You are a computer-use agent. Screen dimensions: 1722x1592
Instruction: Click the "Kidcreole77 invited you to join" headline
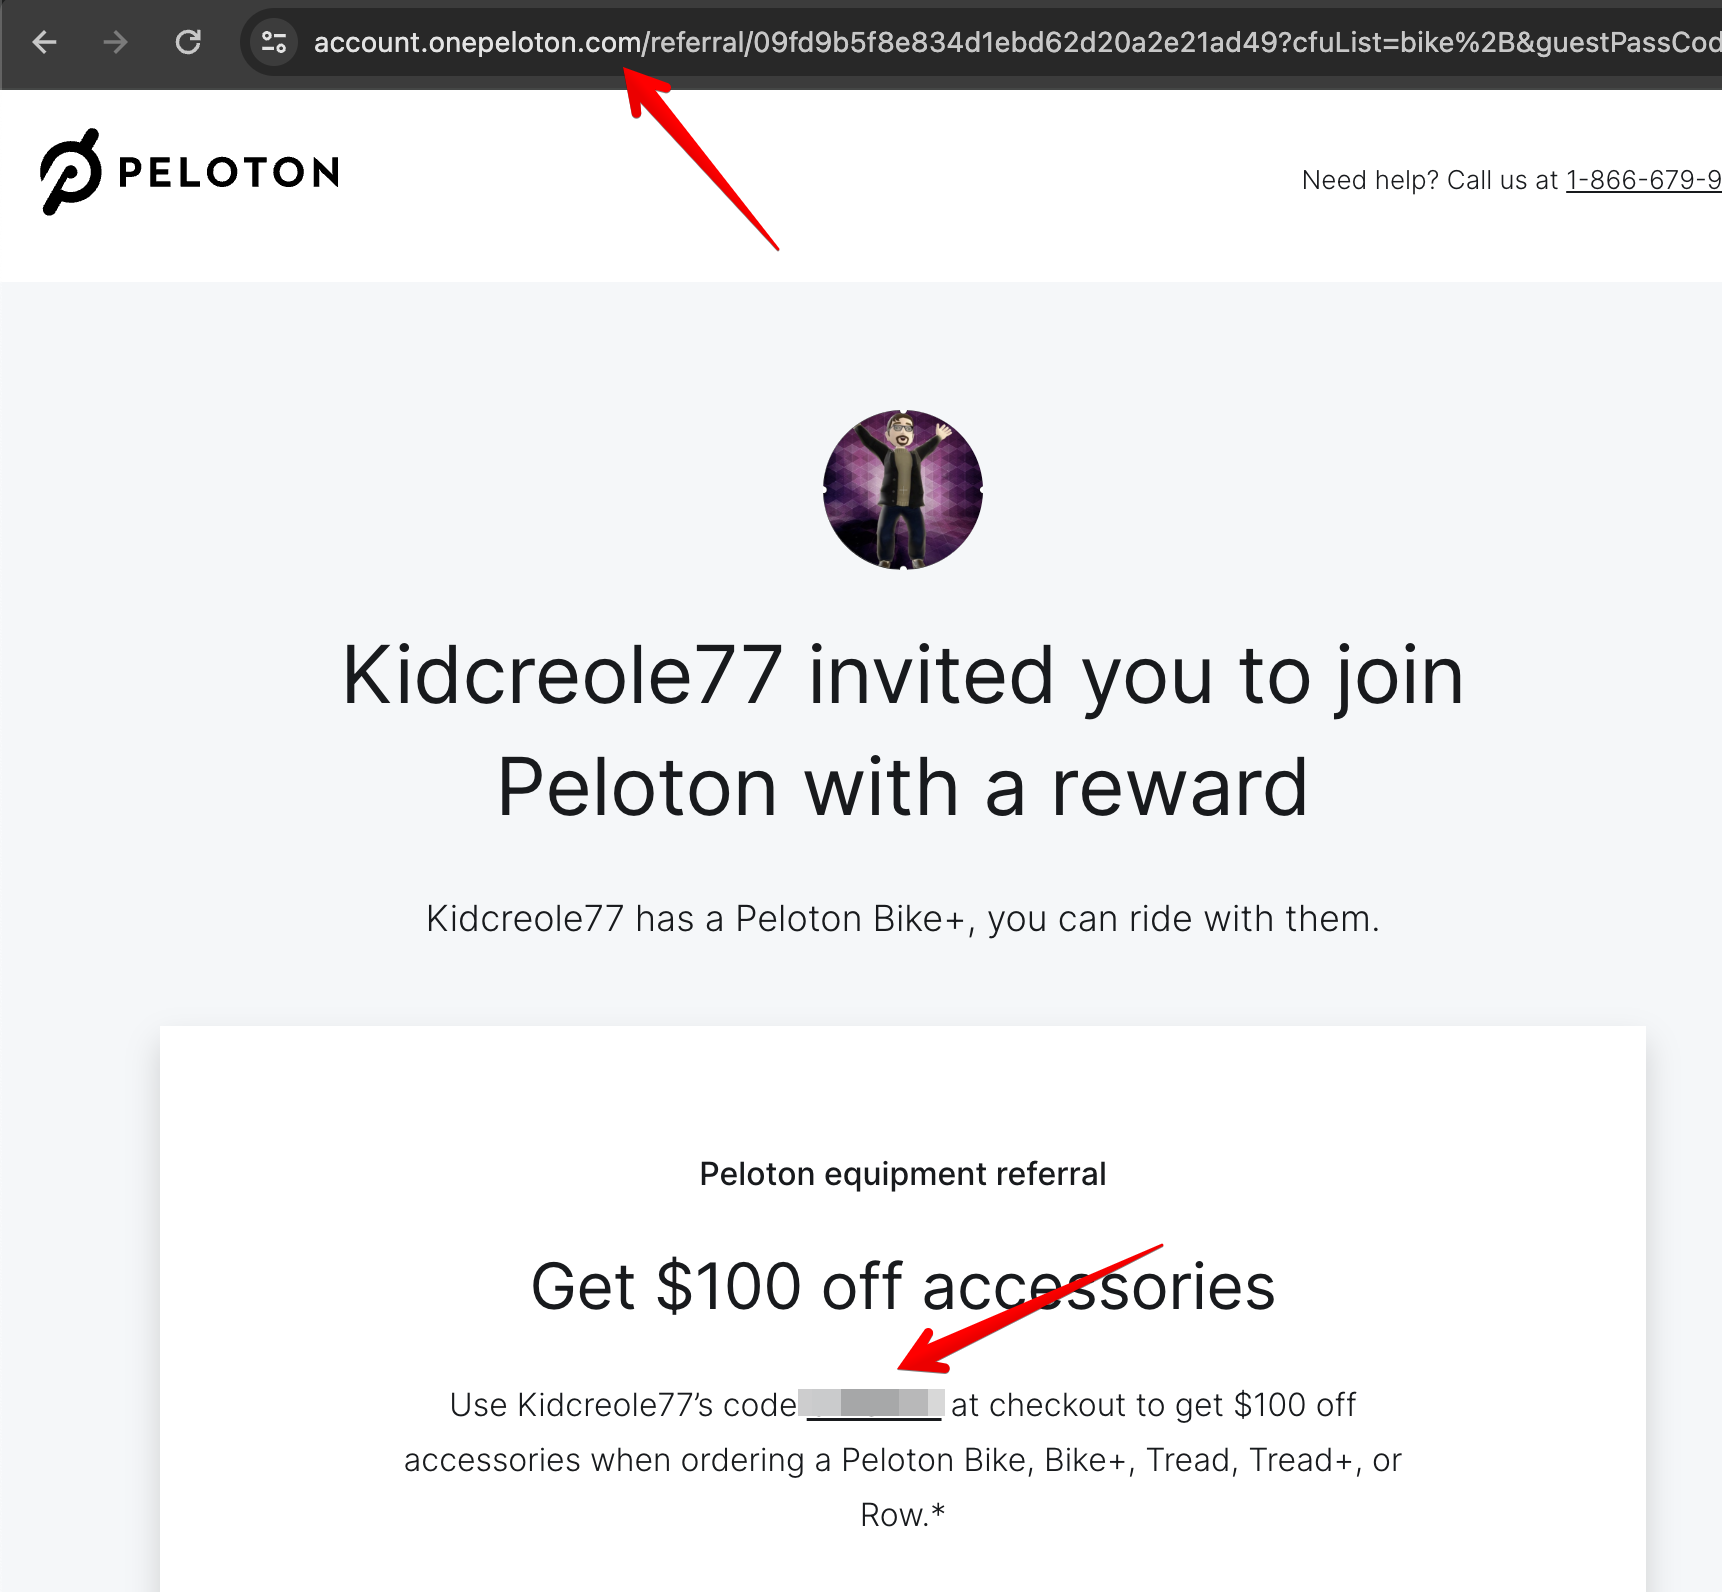coord(902,676)
